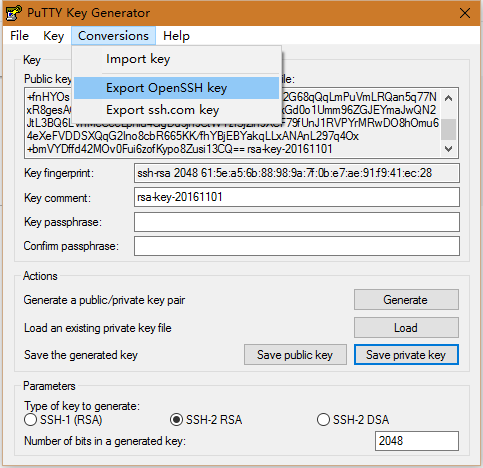This screenshot has width=483, height=468.
Task: Click the 'Confirm passphrase:' label
Action: [x=71, y=246]
